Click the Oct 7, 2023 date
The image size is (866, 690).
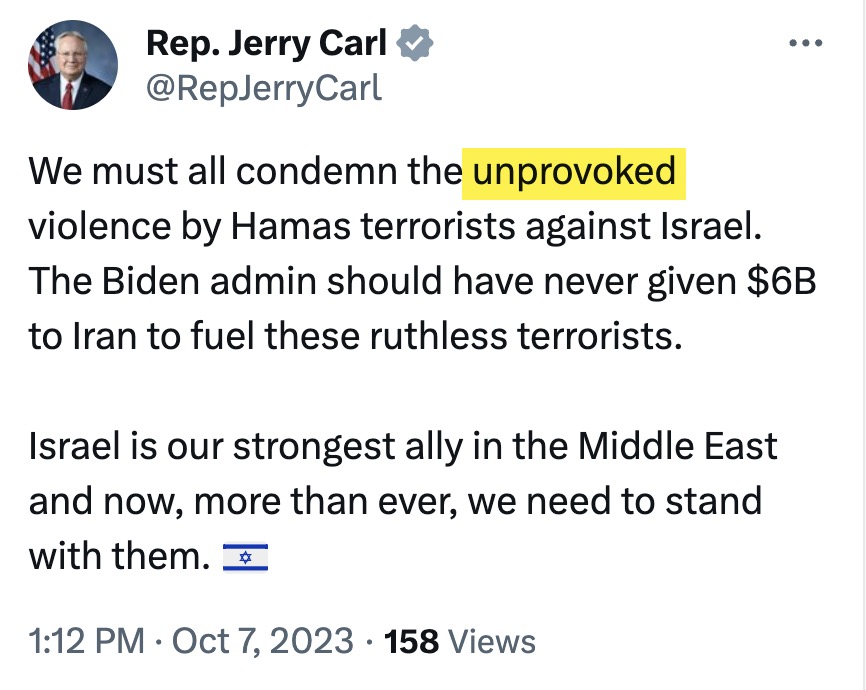pyautogui.click(x=262, y=641)
